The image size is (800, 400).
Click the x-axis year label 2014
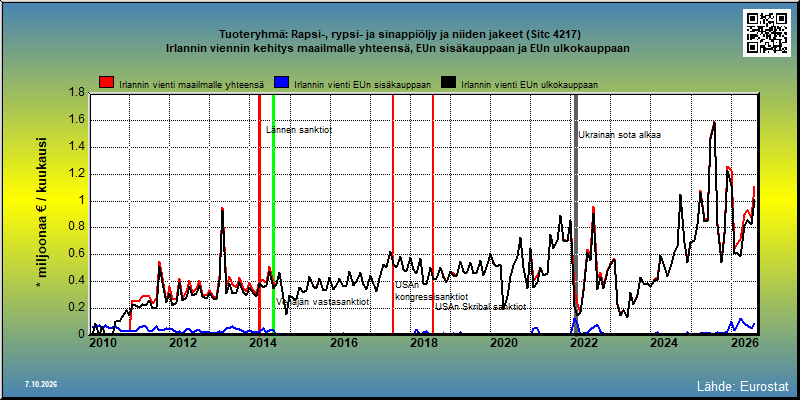click(263, 342)
